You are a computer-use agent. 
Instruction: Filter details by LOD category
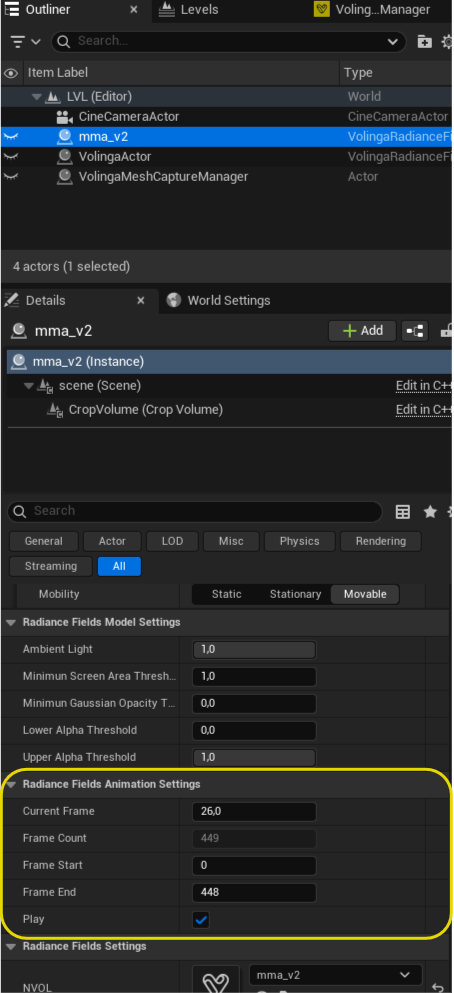(172, 541)
